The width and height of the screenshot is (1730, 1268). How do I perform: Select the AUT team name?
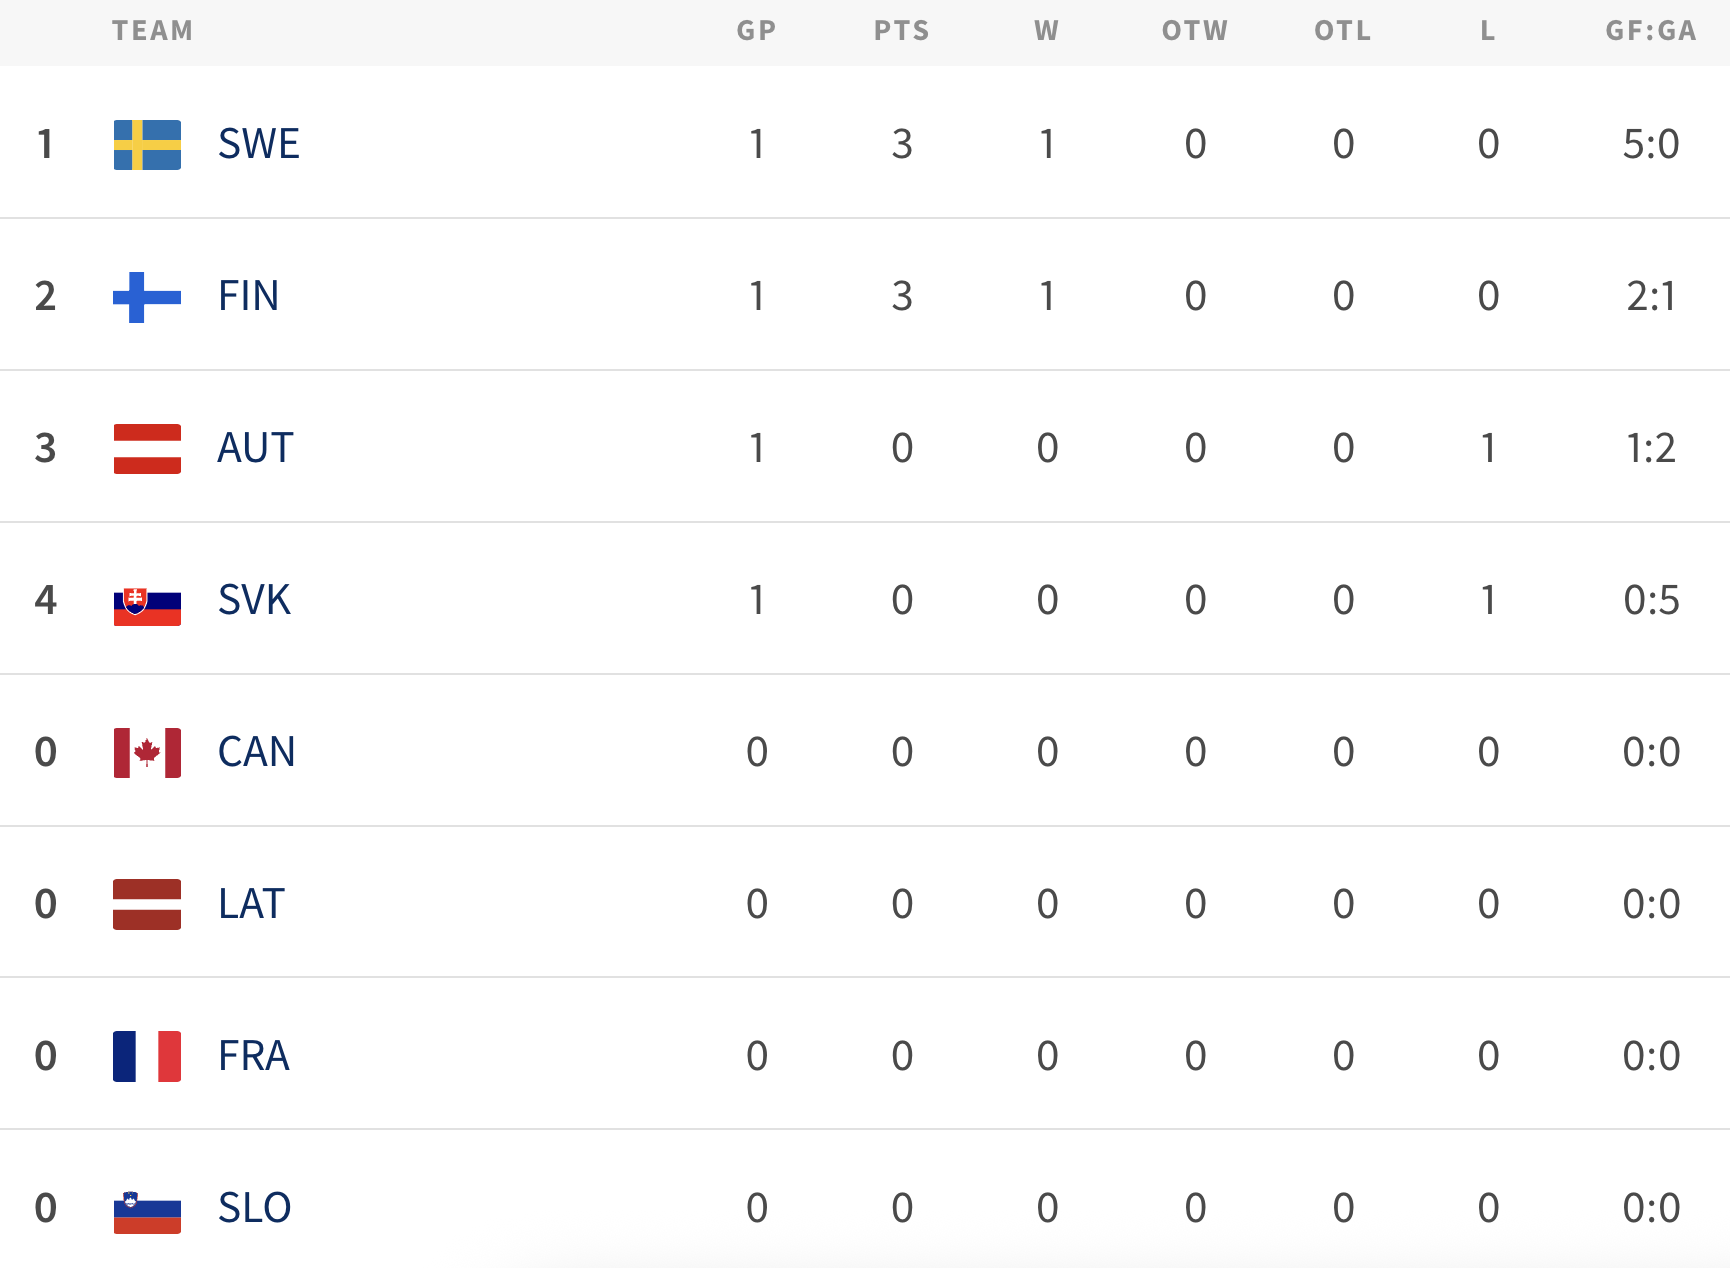(256, 449)
